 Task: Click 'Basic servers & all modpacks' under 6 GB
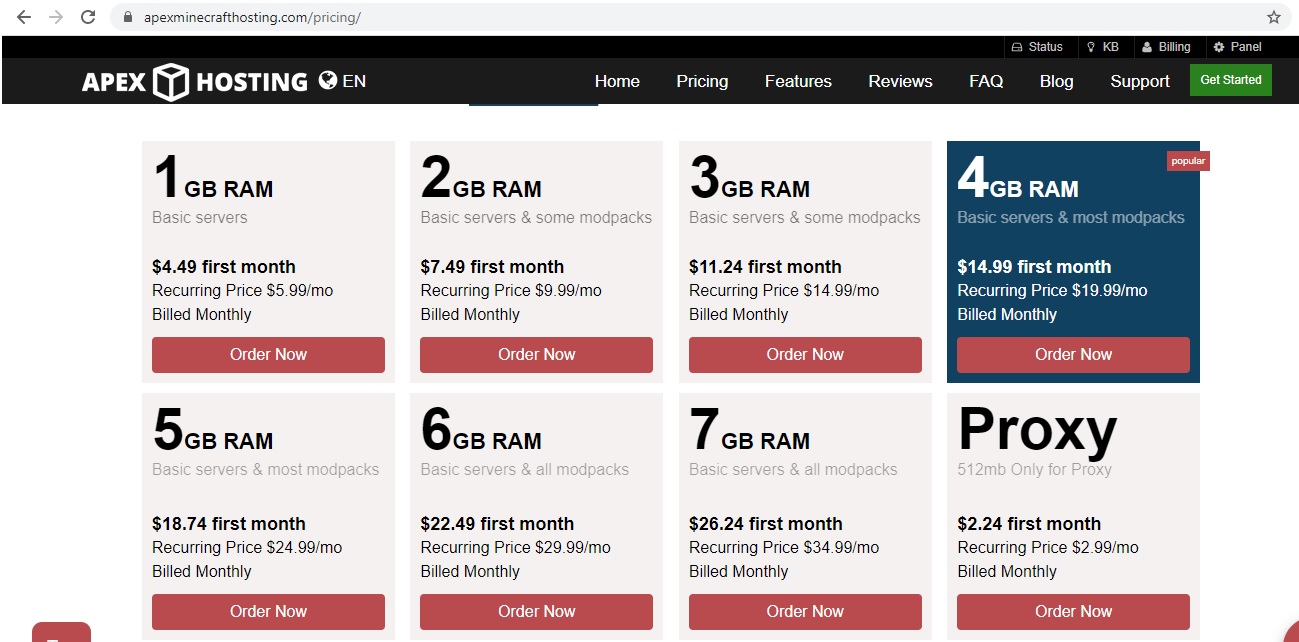(x=525, y=470)
